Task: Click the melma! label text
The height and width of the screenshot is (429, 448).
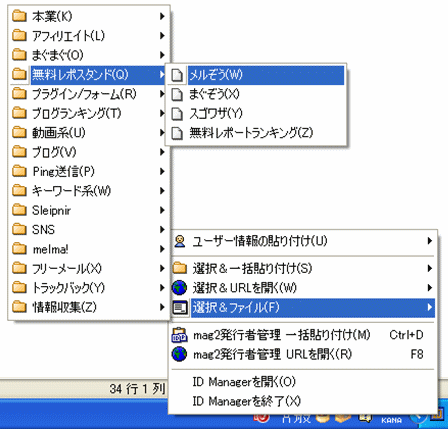Action: tap(51, 249)
